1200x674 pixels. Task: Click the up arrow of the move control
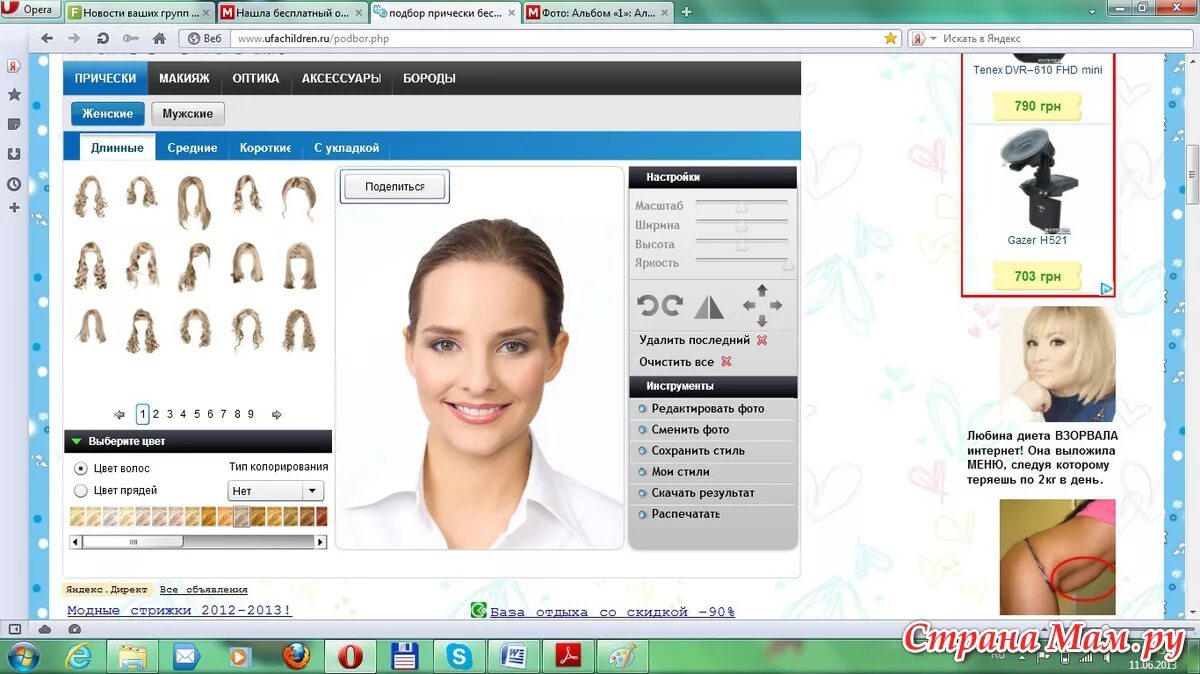click(x=762, y=290)
